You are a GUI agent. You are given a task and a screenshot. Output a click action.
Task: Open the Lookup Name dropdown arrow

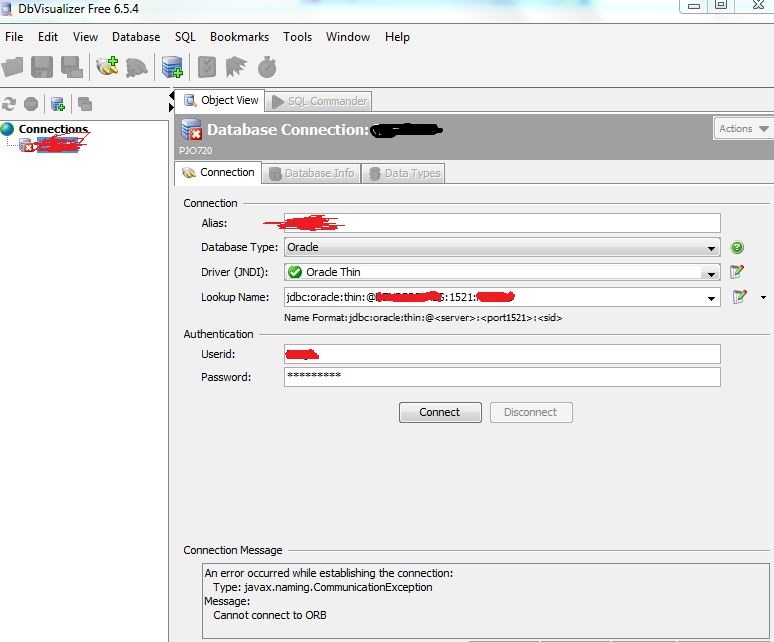(711, 298)
